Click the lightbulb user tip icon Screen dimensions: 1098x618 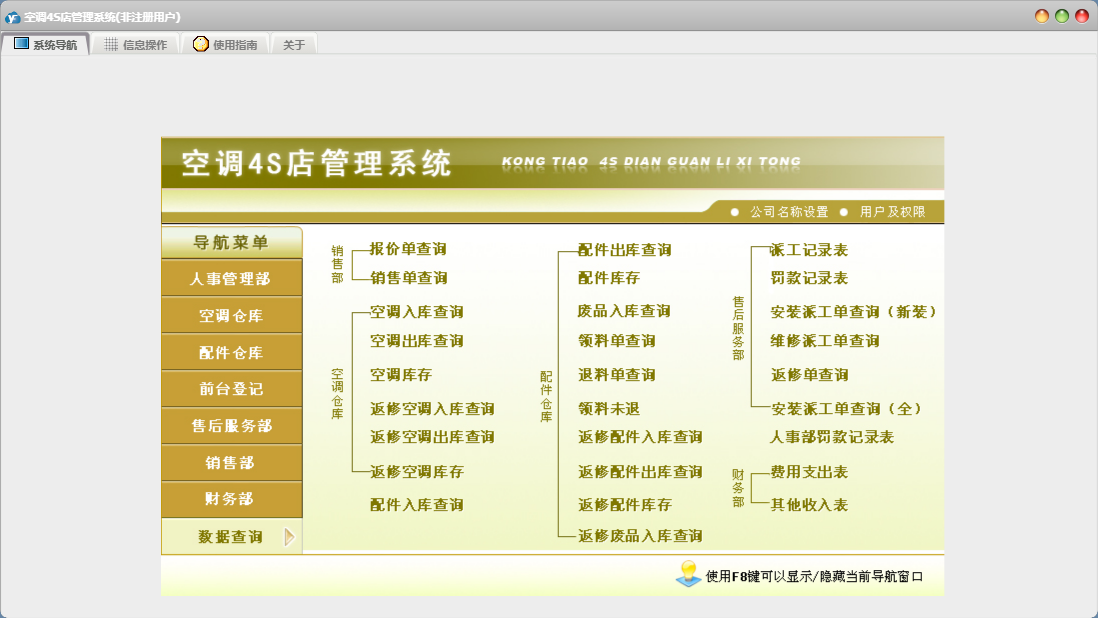[x=688, y=573]
